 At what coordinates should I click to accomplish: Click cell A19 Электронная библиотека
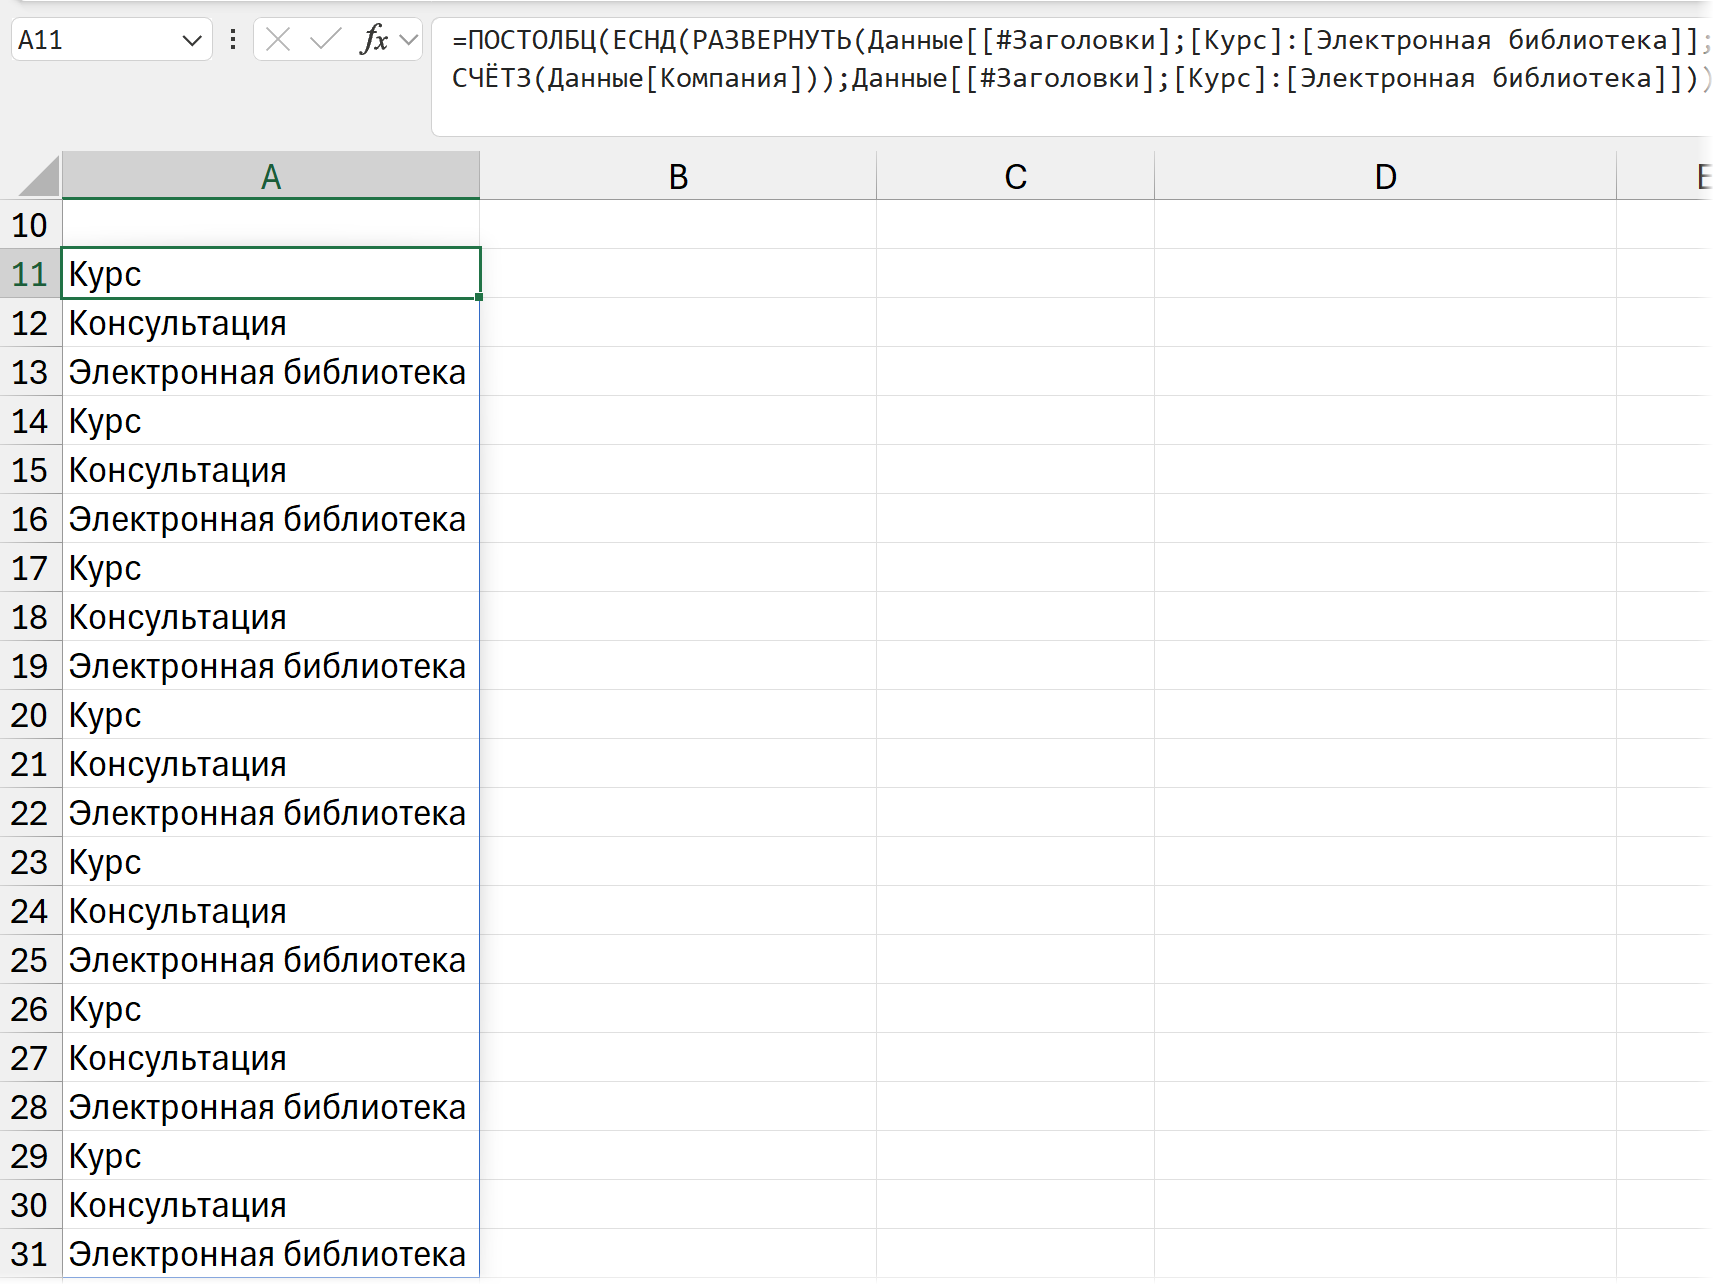click(x=271, y=666)
